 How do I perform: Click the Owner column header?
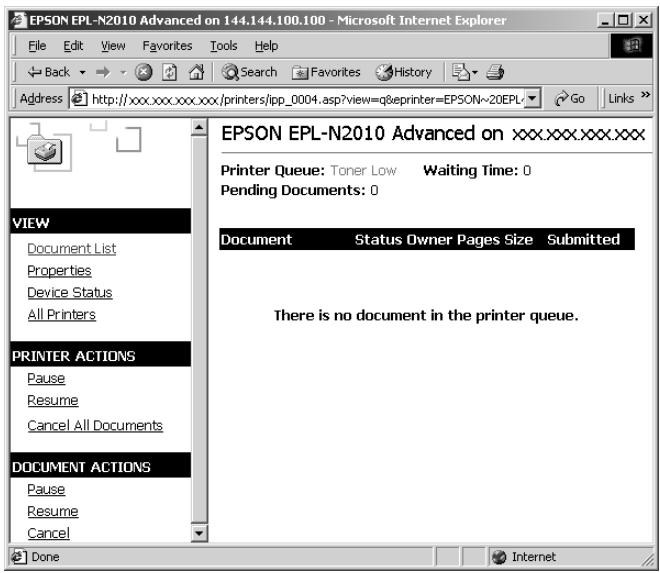pyautogui.click(x=429, y=240)
